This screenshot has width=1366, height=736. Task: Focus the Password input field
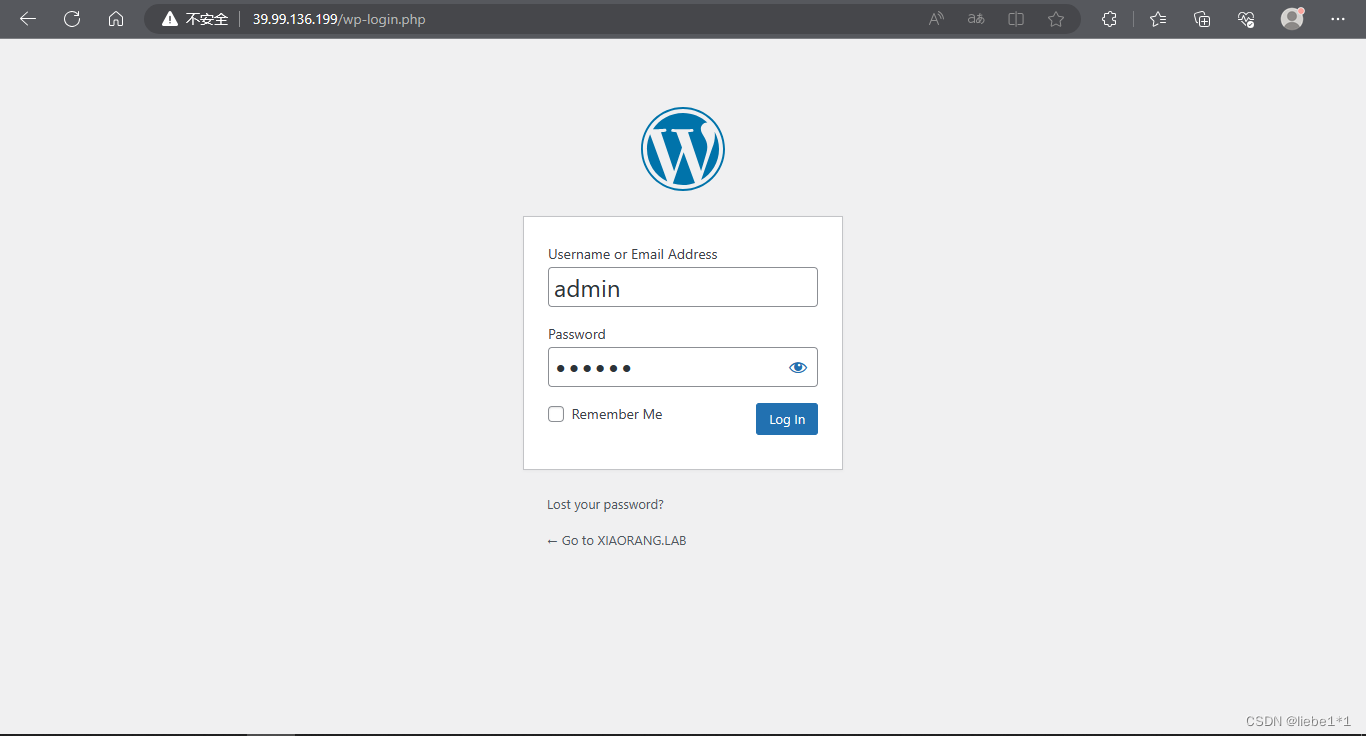[683, 367]
